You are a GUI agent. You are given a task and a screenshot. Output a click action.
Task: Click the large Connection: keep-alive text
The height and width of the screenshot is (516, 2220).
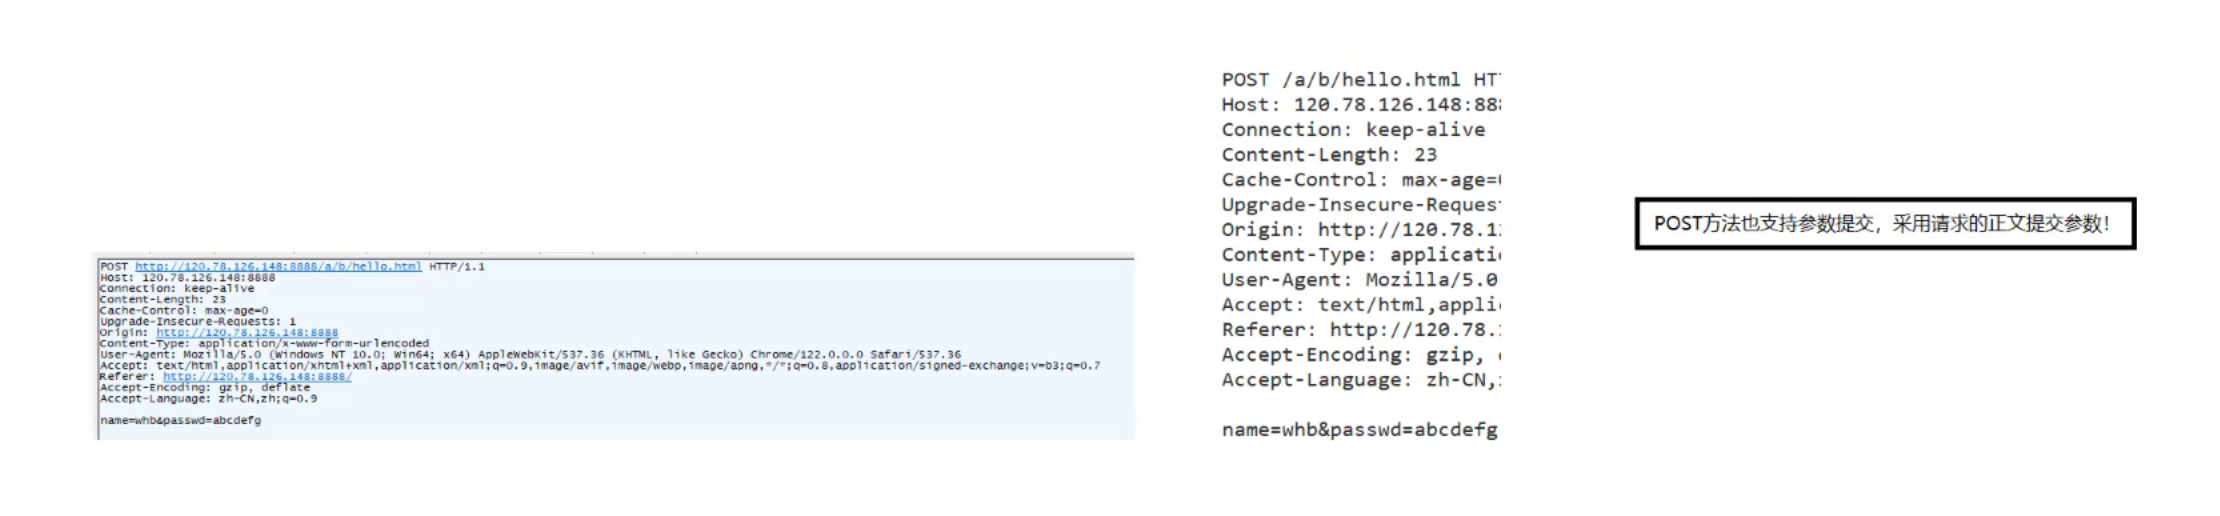(x=1353, y=130)
